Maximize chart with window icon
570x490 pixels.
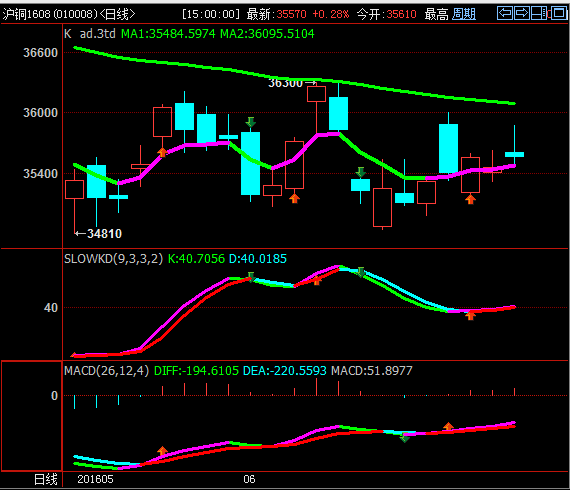tap(559, 13)
